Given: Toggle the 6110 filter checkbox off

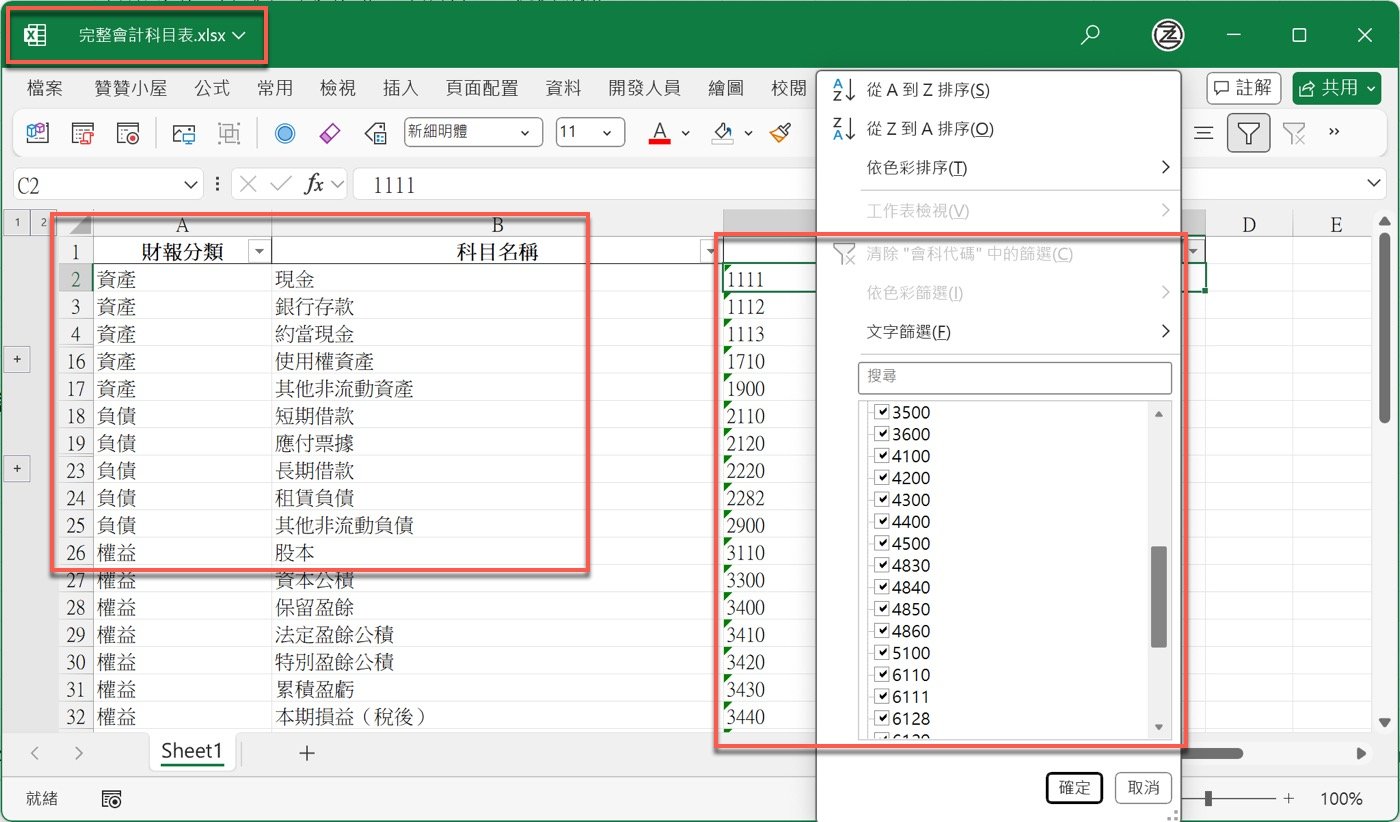Looking at the screenshot, I should click(x=881, y=674).
